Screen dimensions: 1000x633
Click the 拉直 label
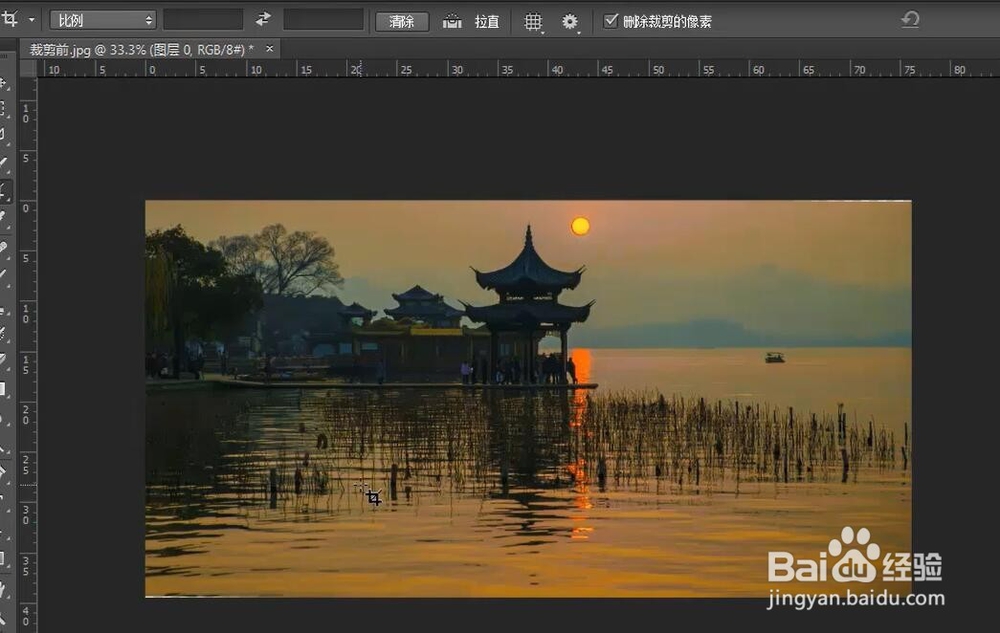487,22
